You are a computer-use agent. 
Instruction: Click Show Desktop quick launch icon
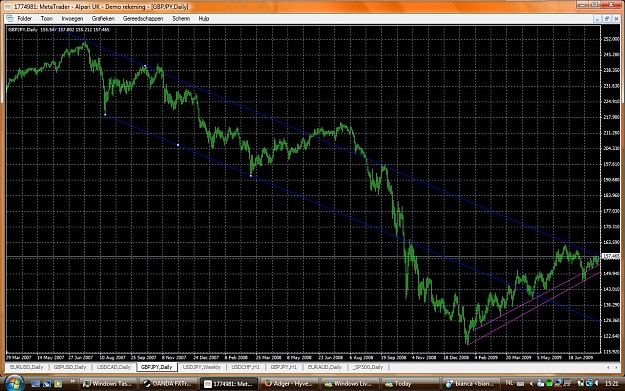(x=35, y=383)
